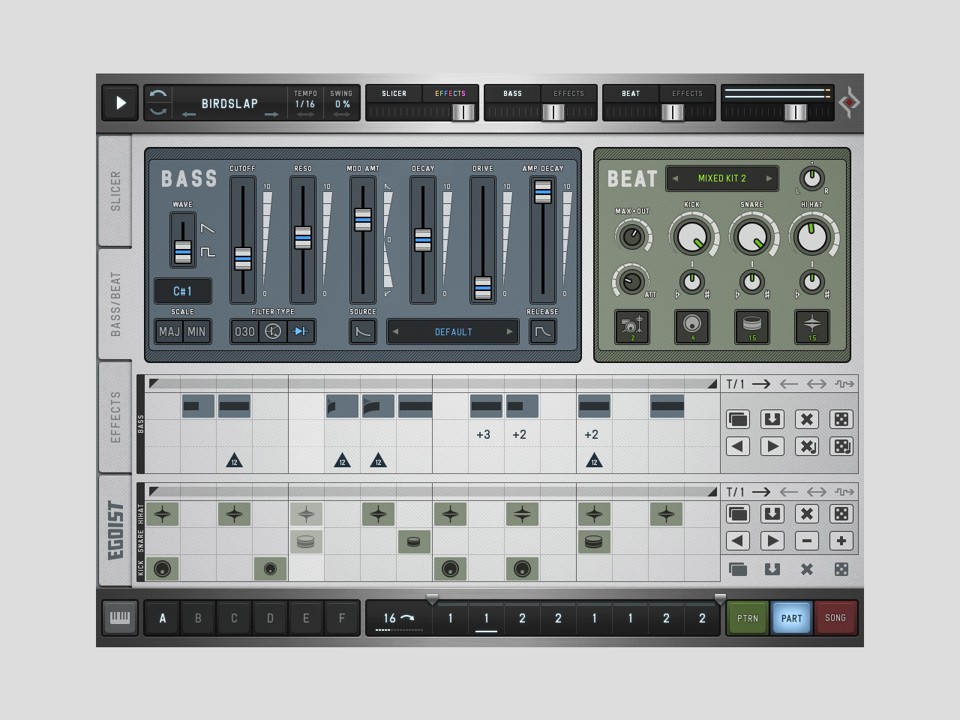Select the hi-hat star pad icon in Beat panel
Screen dimensions: 960x720
tap(812, 326)
